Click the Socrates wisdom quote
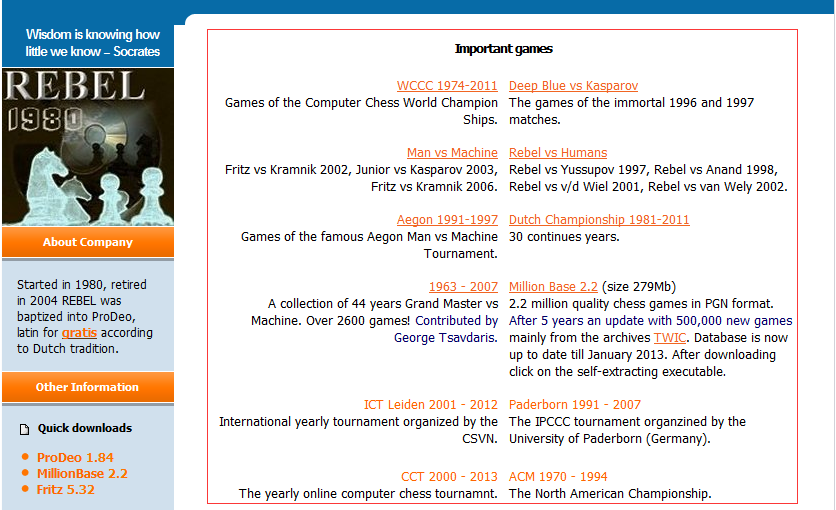 tap(92, 43)
